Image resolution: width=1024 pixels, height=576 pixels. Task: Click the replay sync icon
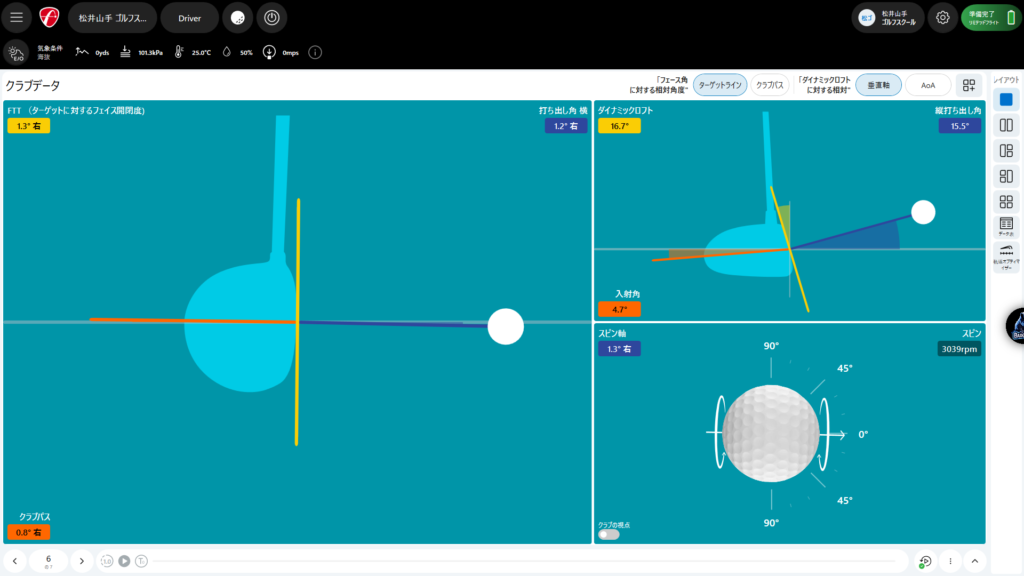click(925, 561)
